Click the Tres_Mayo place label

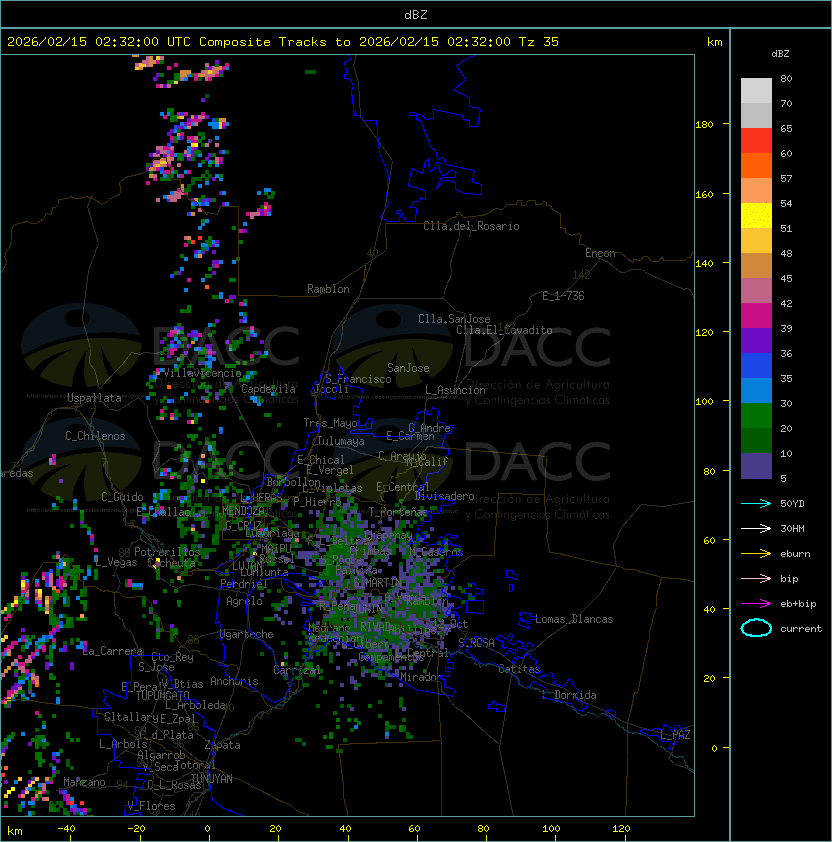click(x=330, y=423)
